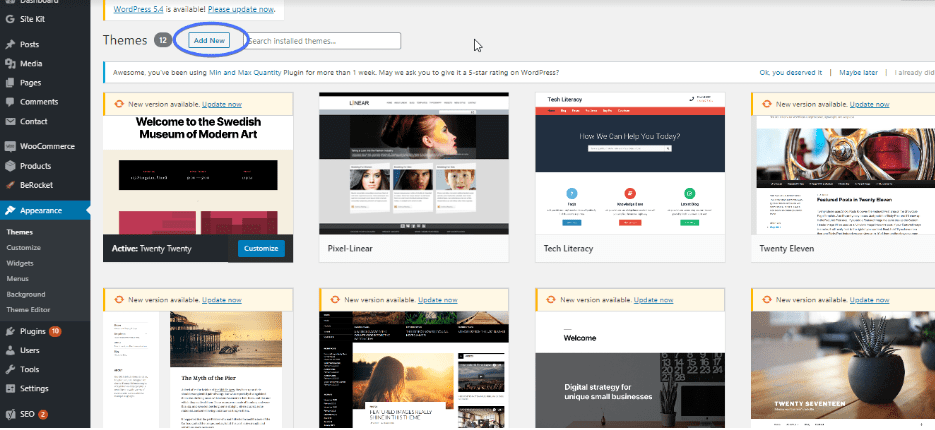The width and height of the screenshot is (935, 430).
Task: Open the Theme Editor submenu item
Action: click(x=28, y=310)
